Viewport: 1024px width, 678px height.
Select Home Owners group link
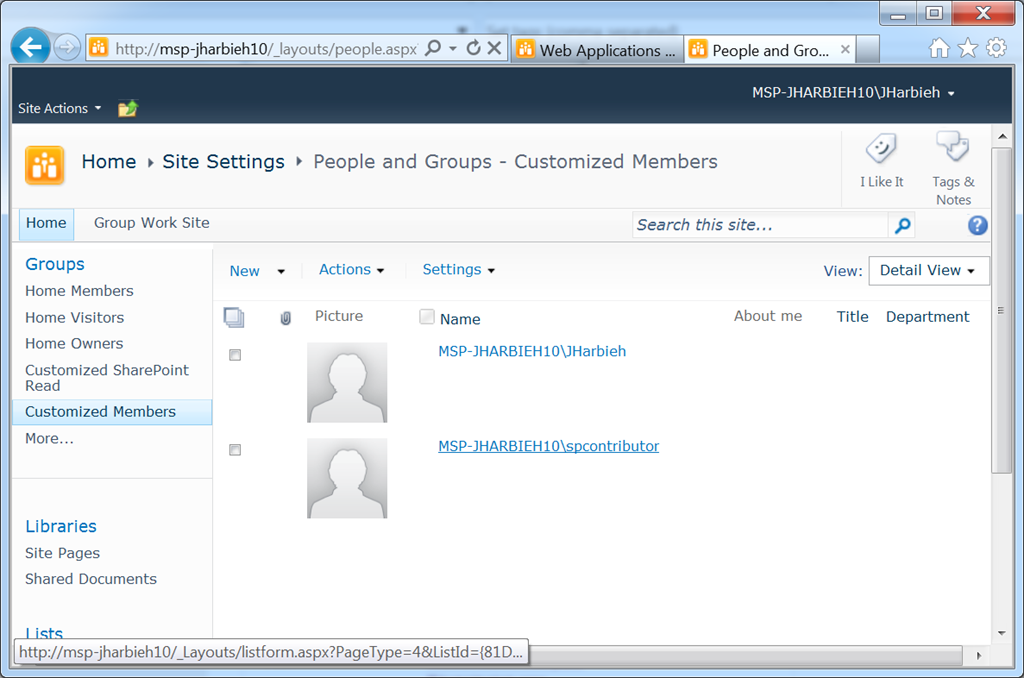tap(74, 343)
